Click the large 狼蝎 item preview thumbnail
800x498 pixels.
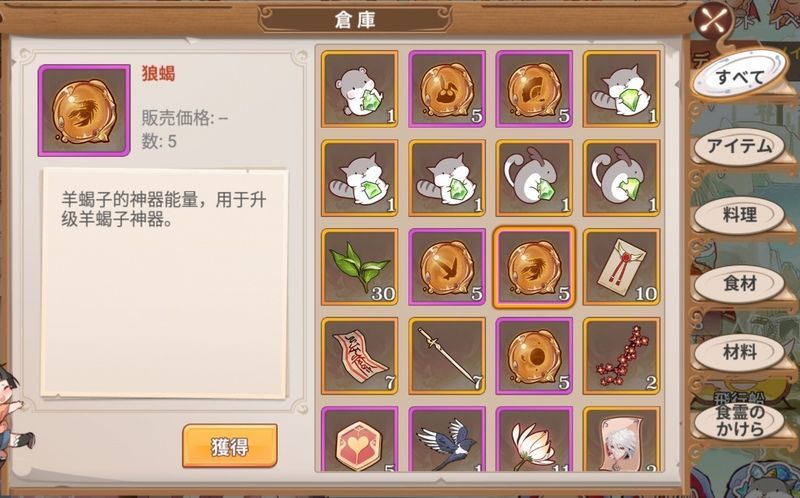84,110
